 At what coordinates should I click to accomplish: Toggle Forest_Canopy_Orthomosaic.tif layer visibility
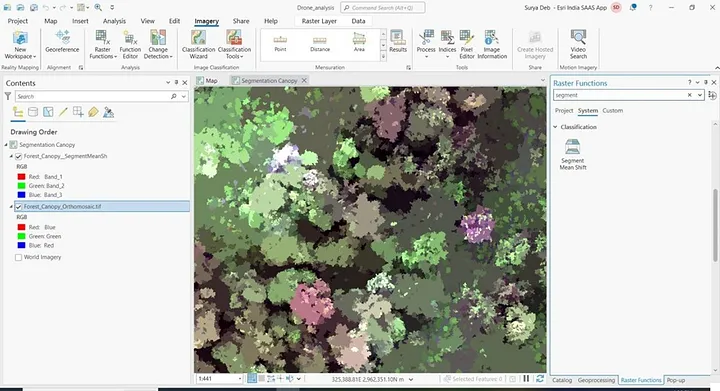(x=18, y=207)
